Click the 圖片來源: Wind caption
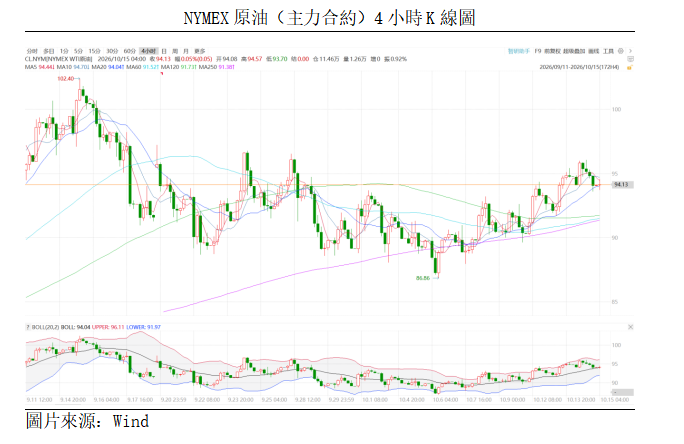Image resolution: width=684 pixels, height=444 pixels. tap(87, 421)
